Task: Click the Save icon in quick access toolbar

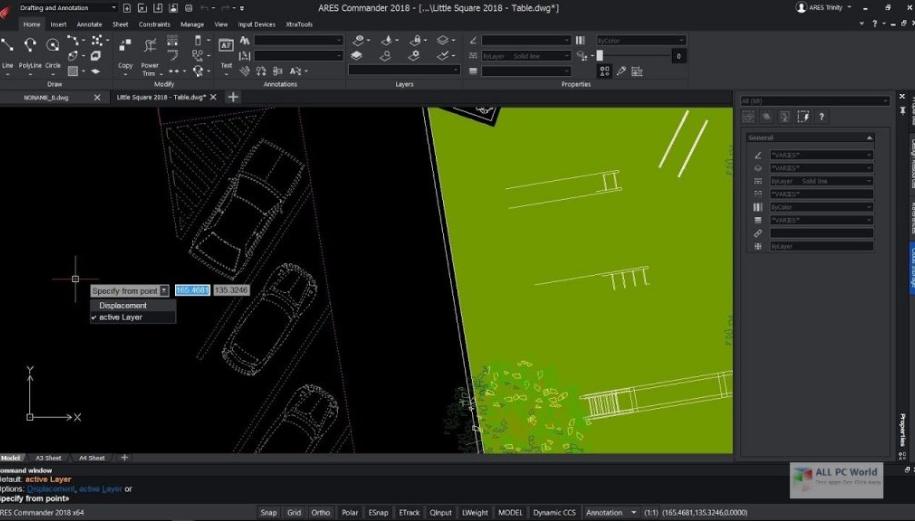Action: click(158, 8)
